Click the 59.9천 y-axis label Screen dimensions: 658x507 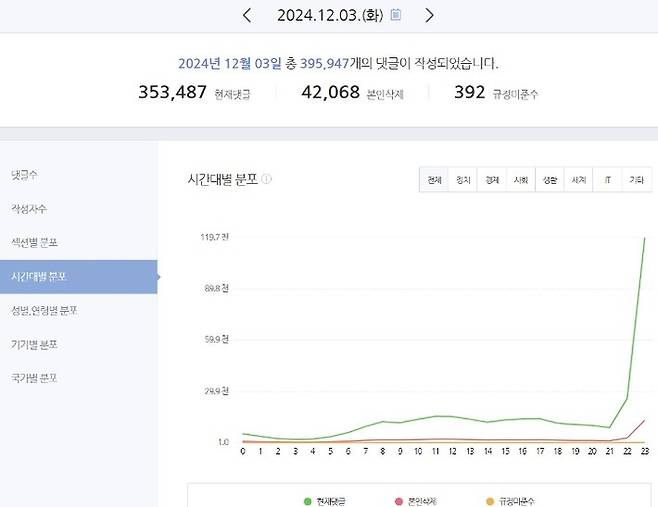pos(217,339)
